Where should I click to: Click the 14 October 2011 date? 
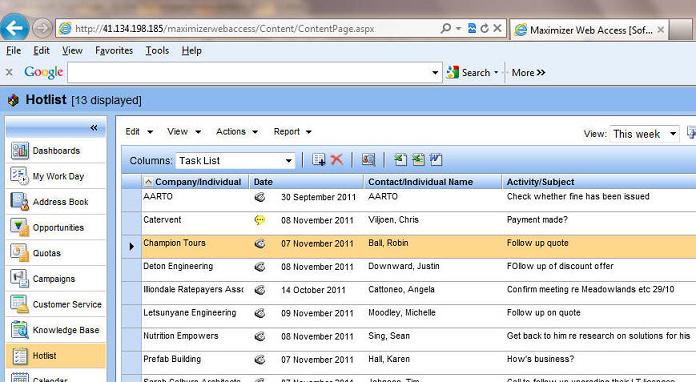click(x=313, y=290)
